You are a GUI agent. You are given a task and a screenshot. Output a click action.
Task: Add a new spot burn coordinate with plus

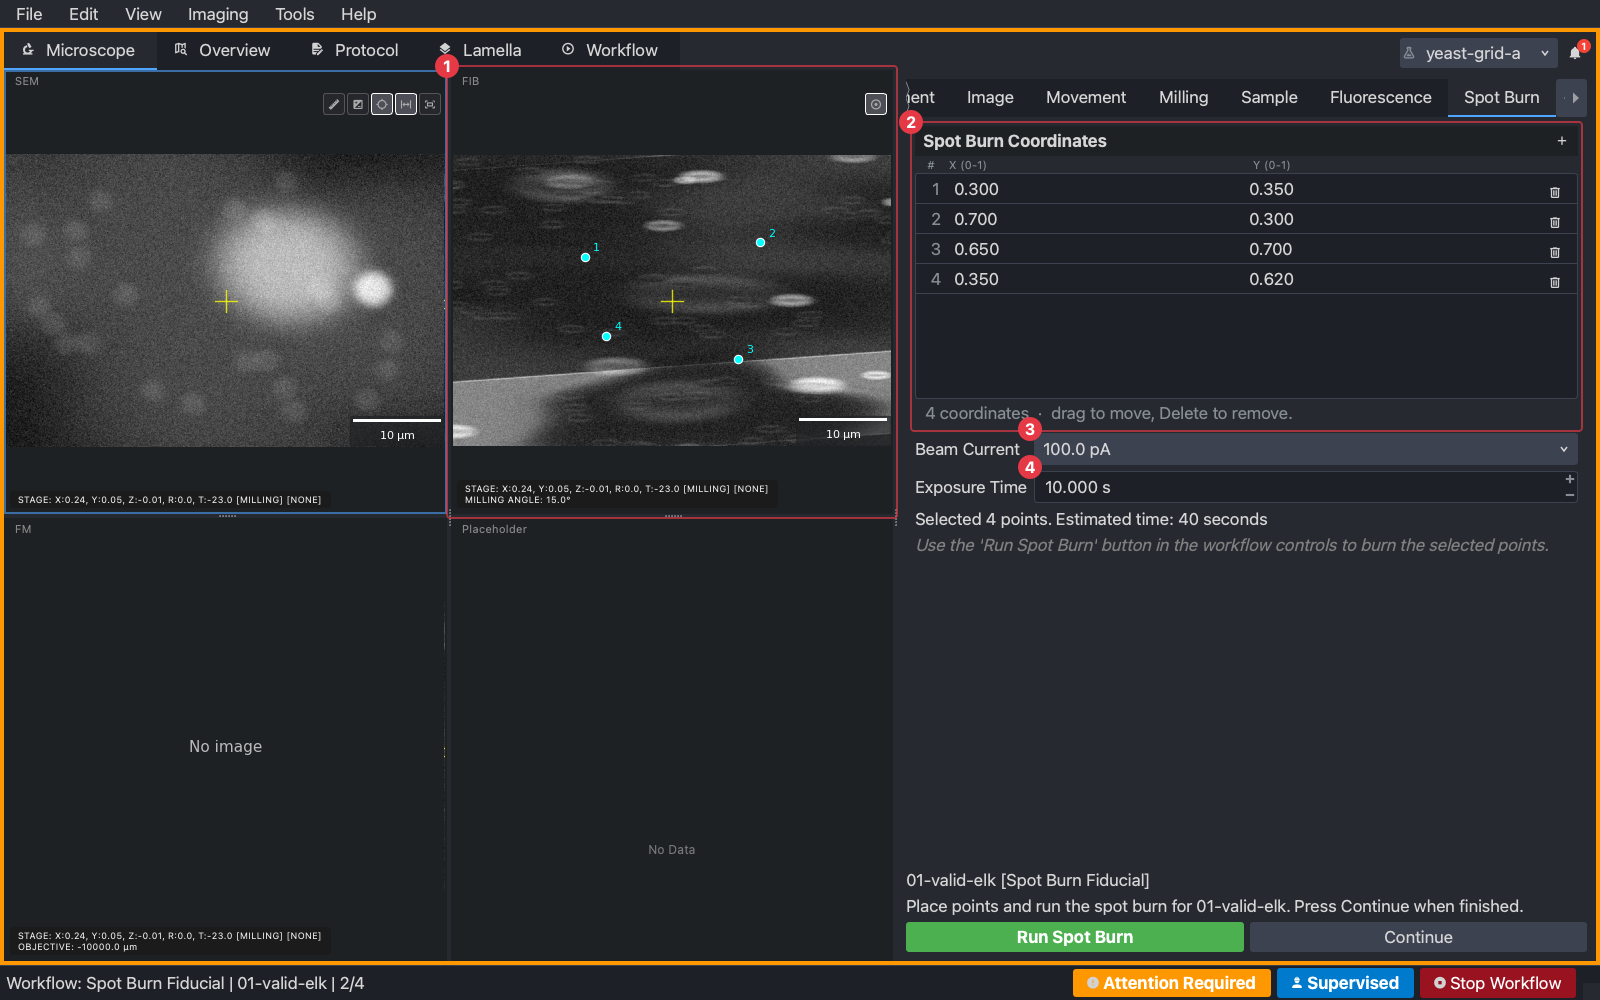pos(1562,141)
